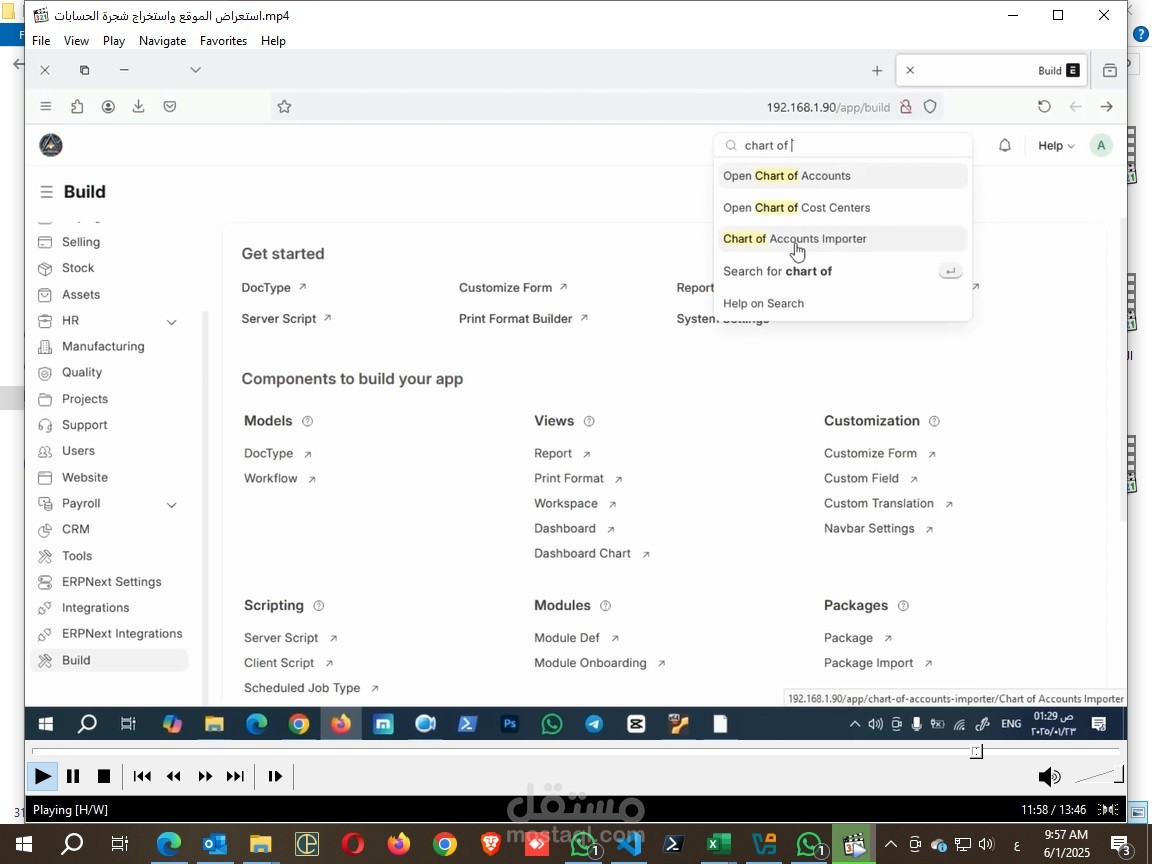Click the browser bookmark star icon
Viewport: 1152px width, 864px height.
coord(284,107)
